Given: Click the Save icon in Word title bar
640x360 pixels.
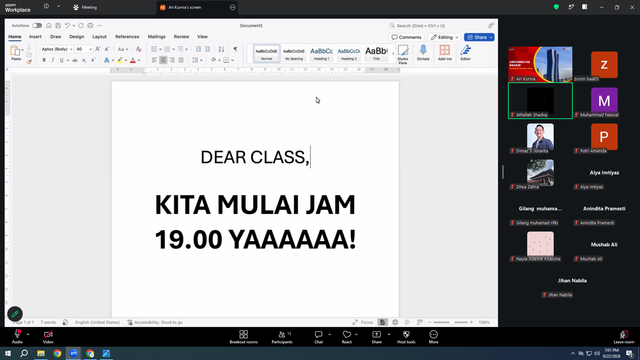Looking at the screenshot, I should [x=58, y=25].
